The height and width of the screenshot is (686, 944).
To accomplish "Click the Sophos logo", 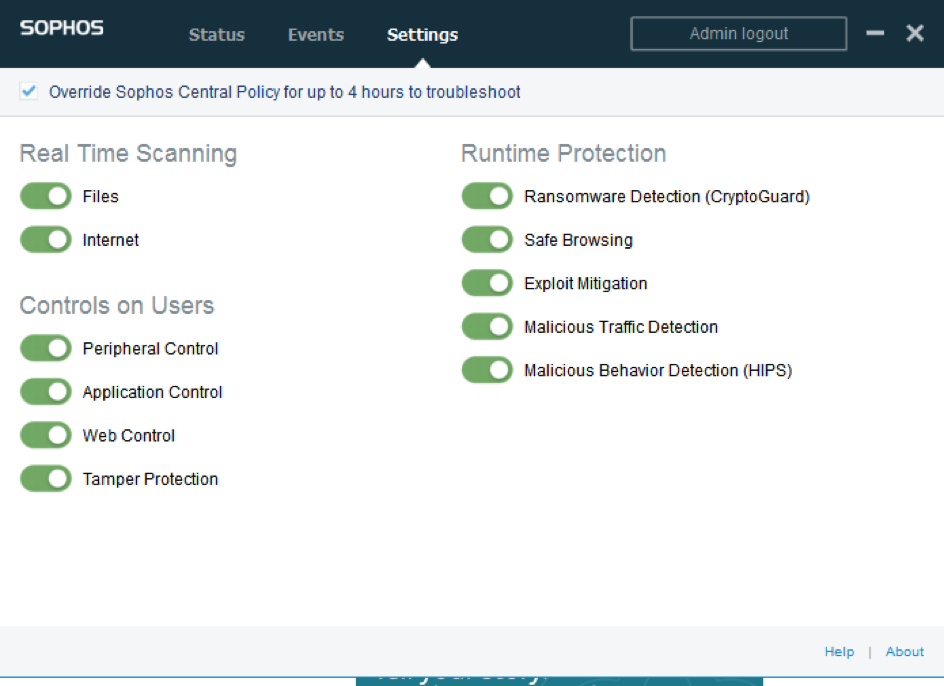I will (x=61, y=28).
